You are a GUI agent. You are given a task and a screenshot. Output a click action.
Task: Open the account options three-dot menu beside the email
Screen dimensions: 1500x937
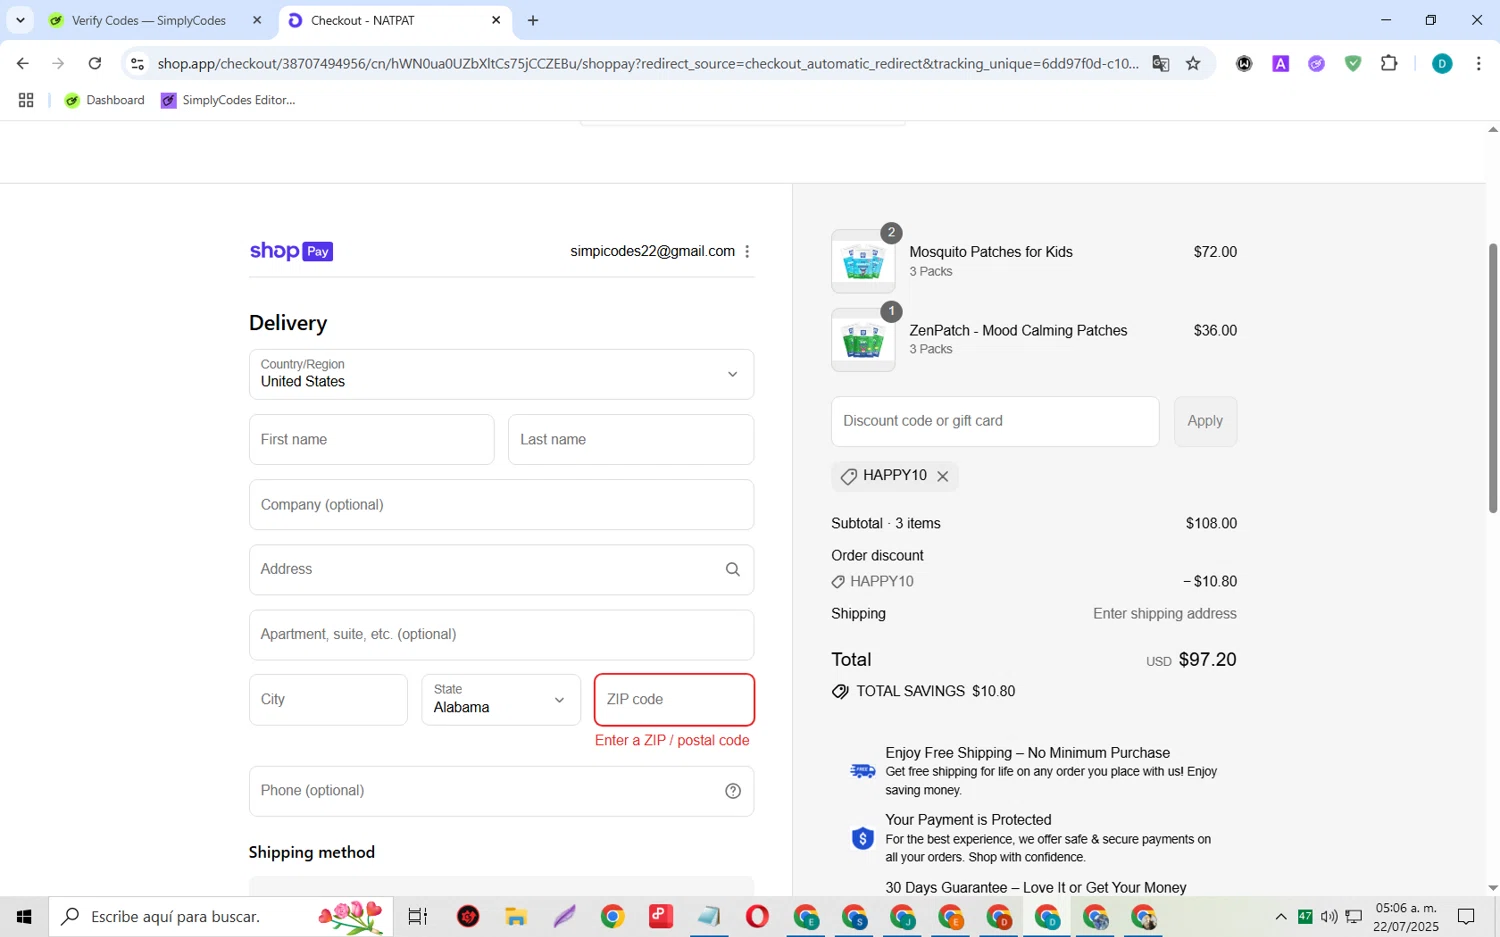coord(747,252)
